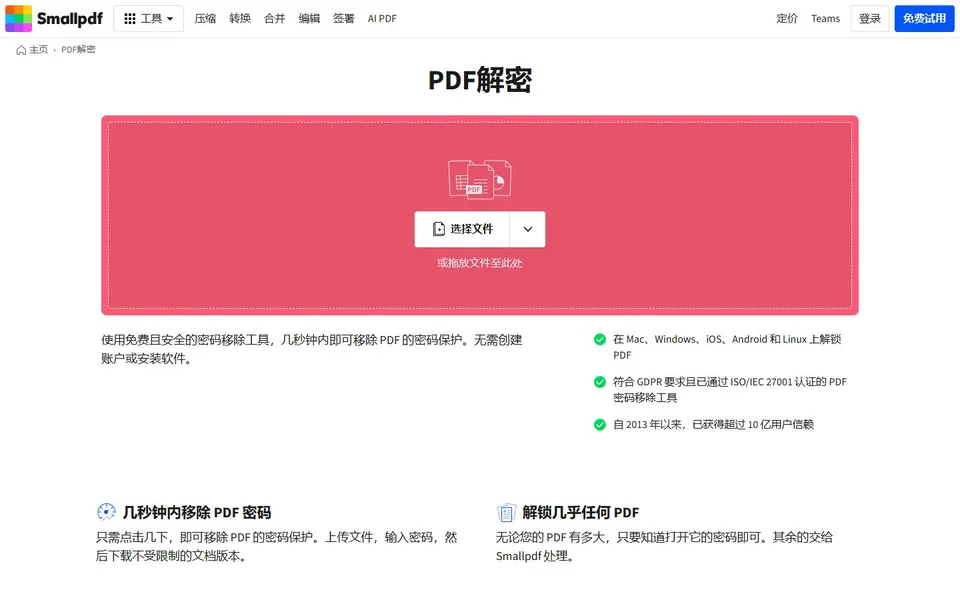Click the home icon in breadcrumb
This screenshot has width=960, height=600.
click(21, 50)
